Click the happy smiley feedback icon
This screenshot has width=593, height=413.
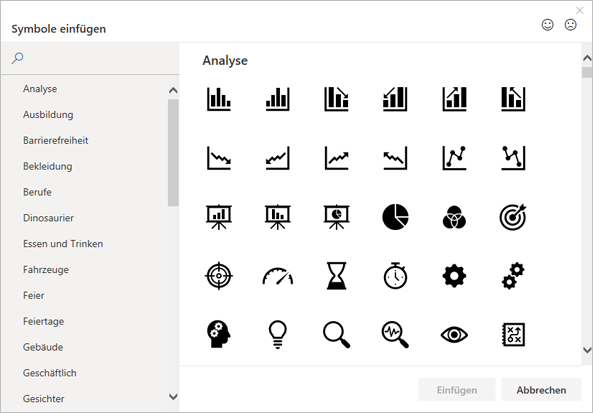[x=548, y=25]
